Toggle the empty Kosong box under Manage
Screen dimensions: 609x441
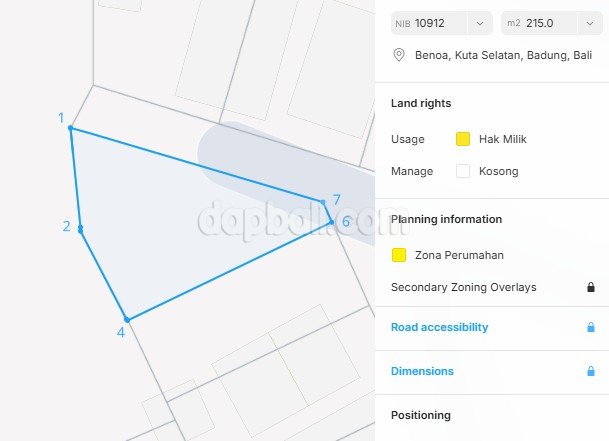coord(463,171)
